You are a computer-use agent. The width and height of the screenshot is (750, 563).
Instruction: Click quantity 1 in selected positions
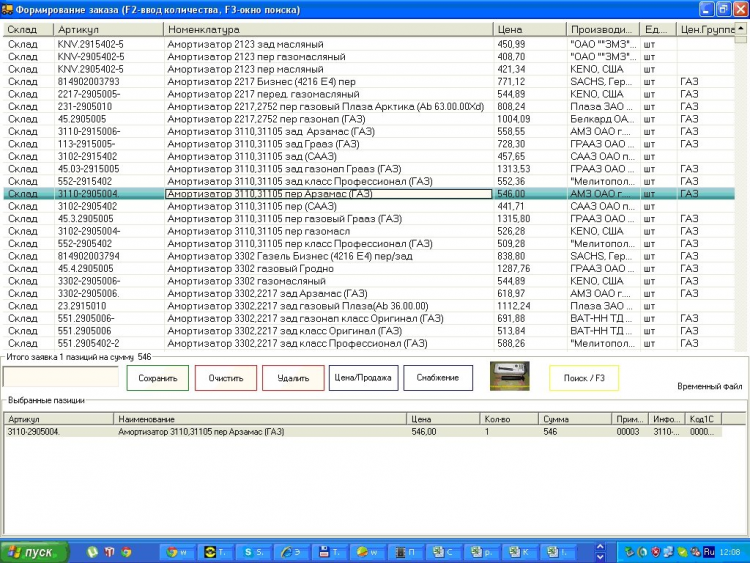[487, 432]
